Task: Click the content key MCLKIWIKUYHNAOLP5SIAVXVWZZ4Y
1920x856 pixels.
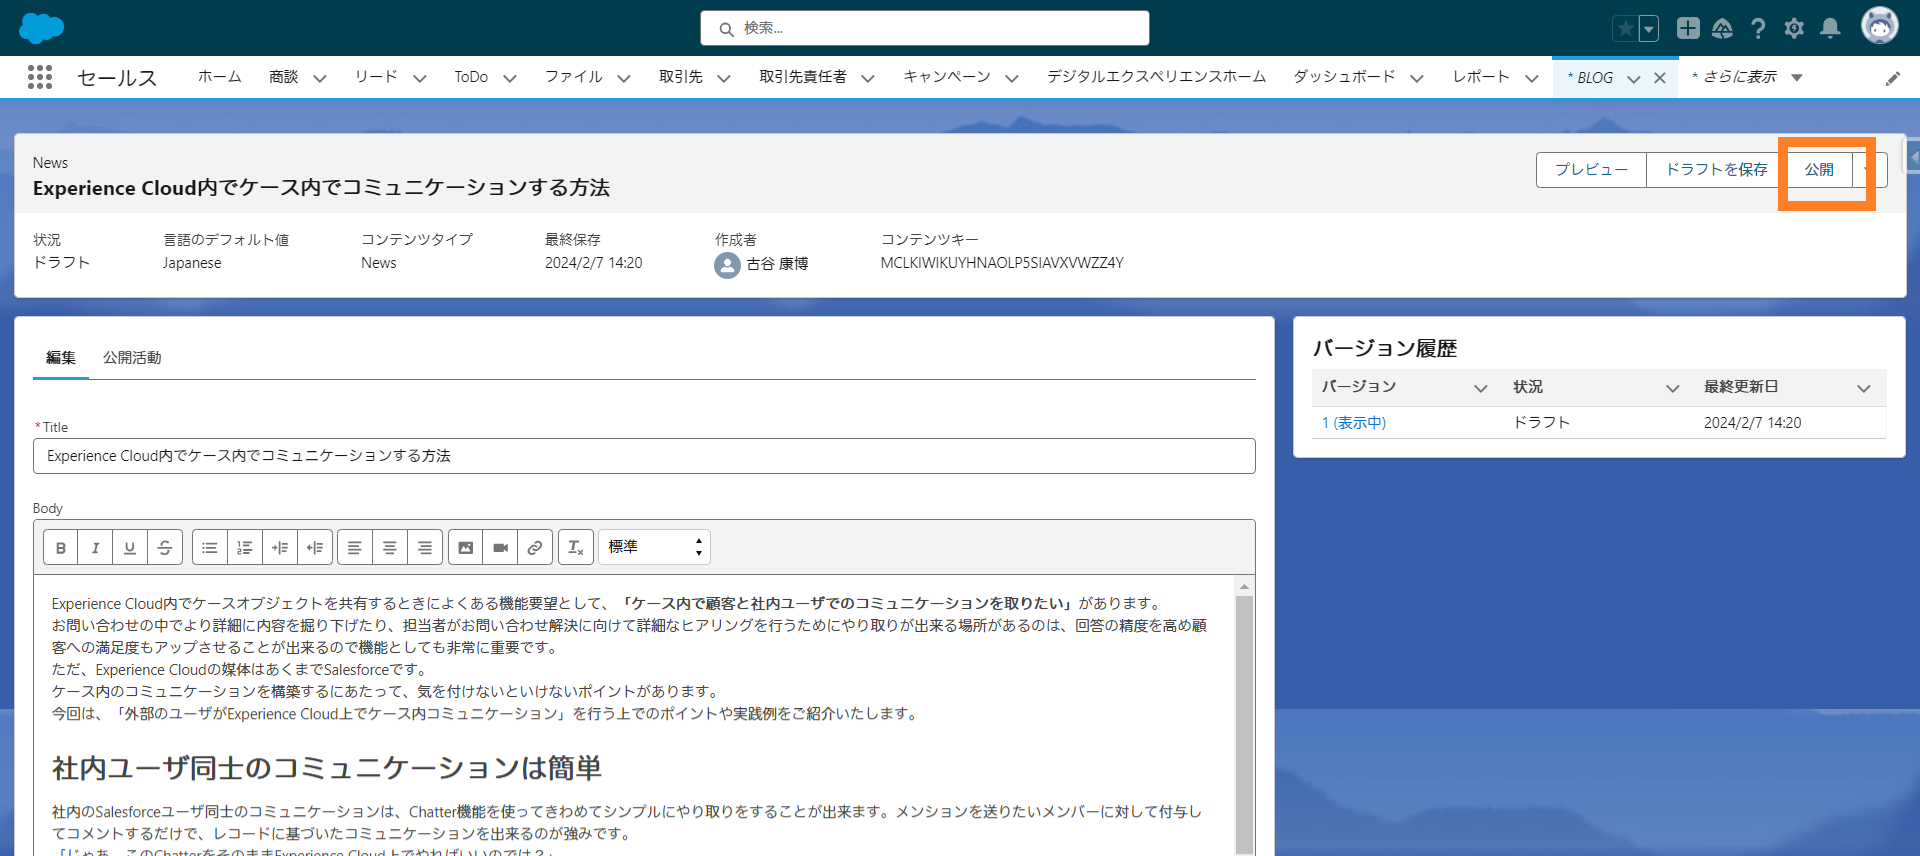Action: pyautogui.click(x=1002, y=263)
